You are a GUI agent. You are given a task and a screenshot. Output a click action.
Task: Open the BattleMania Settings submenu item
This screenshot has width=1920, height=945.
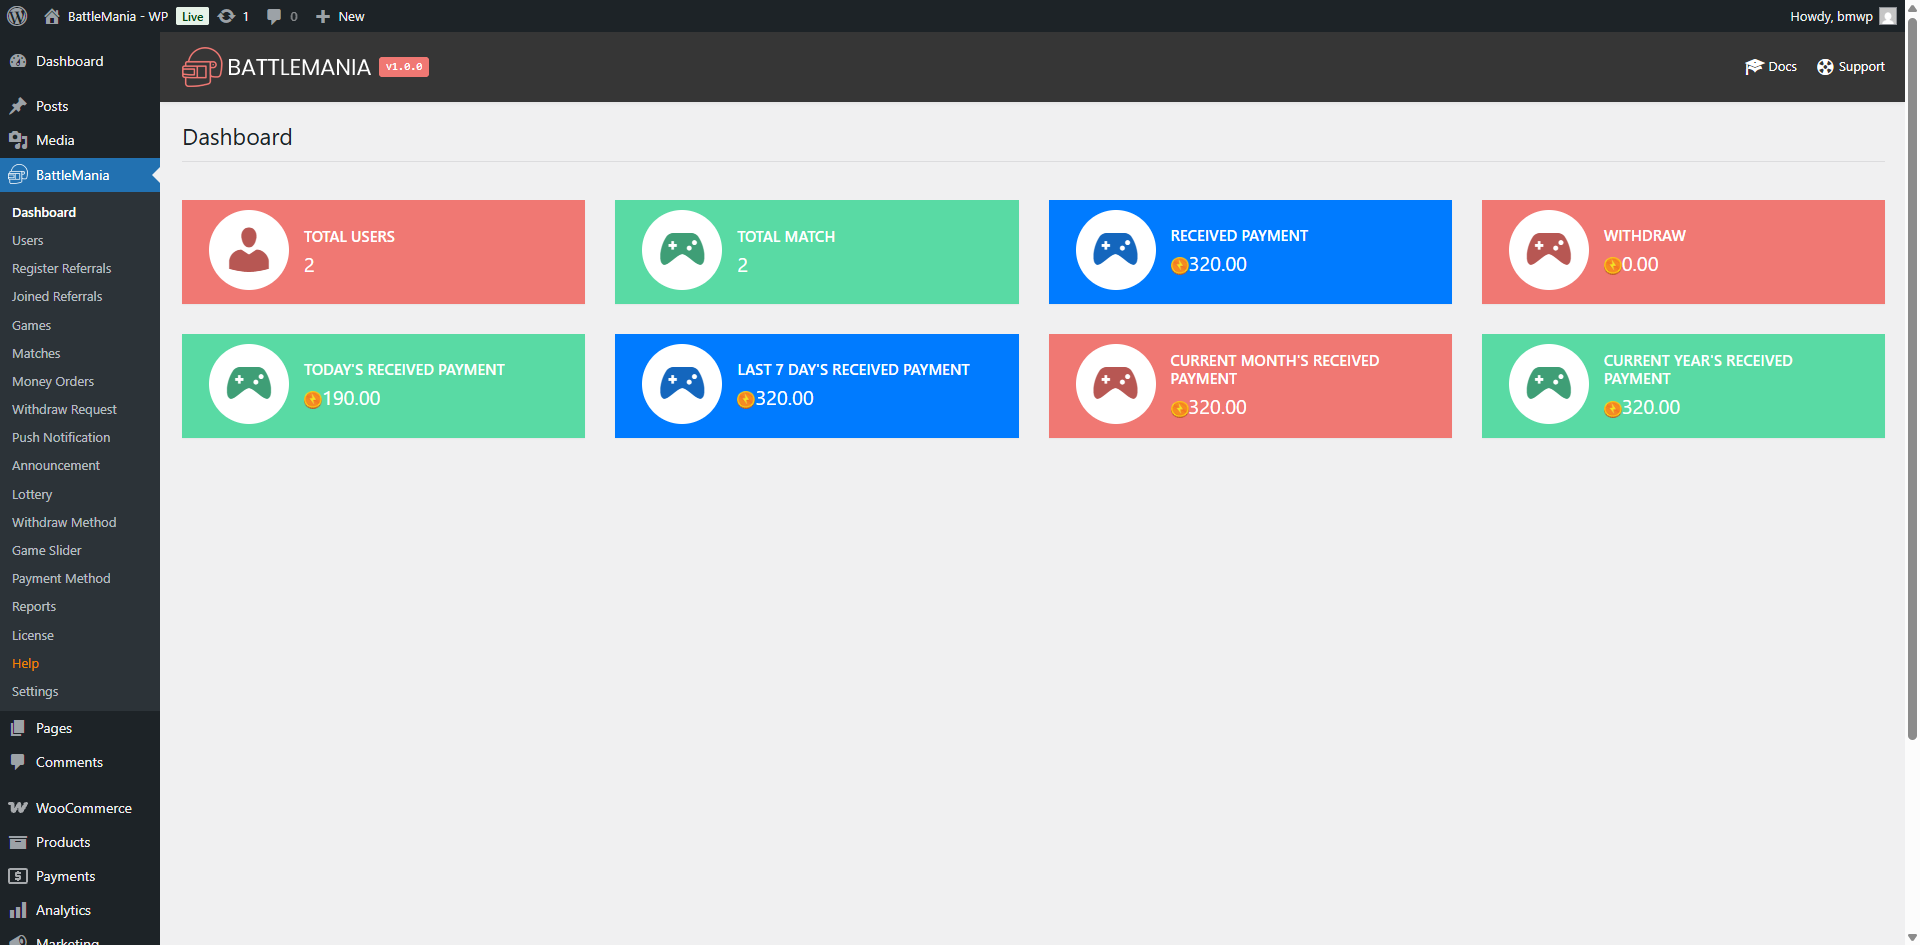35,692
